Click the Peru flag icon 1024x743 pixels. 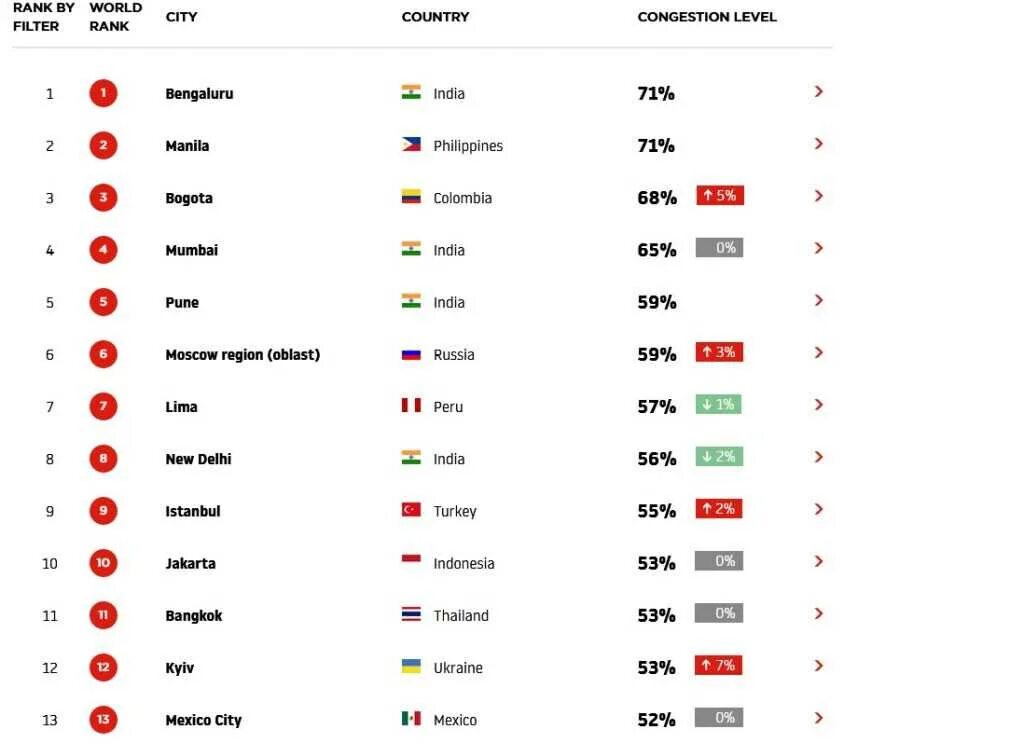coord(411,405)
